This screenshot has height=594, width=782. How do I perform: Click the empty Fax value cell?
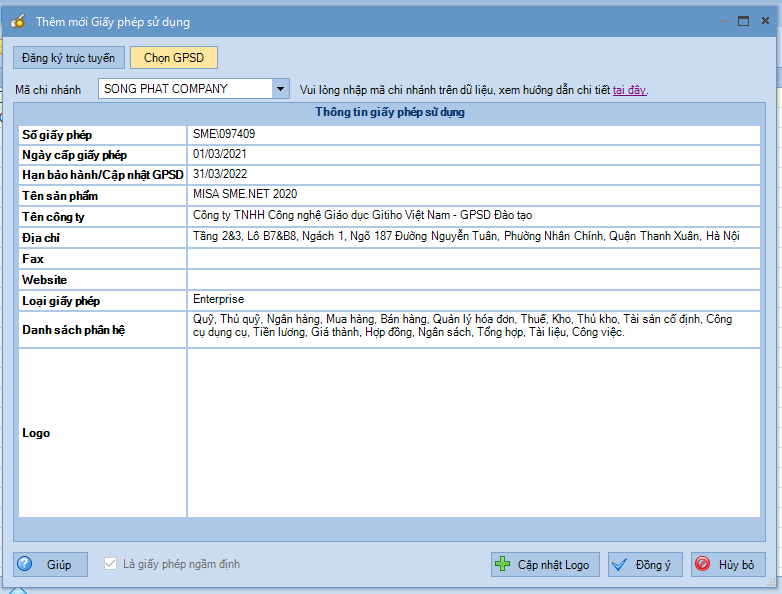tap(474, 259)
